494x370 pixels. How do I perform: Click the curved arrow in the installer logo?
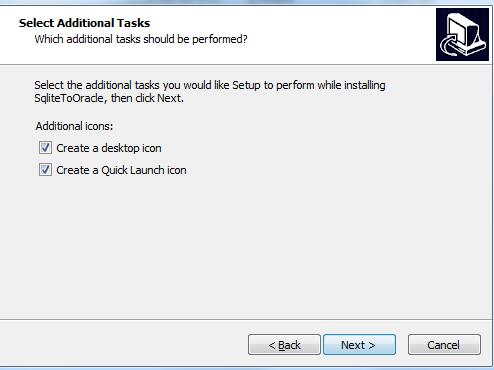pyautogui.click(x=449, y=45)
